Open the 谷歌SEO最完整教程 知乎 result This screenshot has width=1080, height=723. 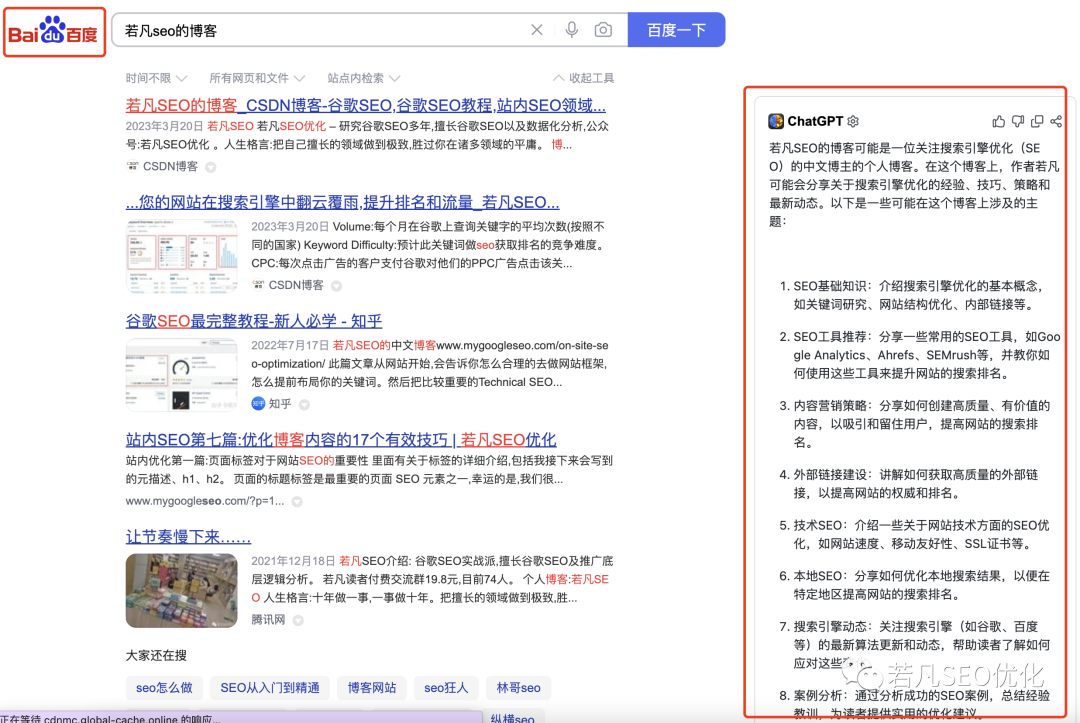254,321
